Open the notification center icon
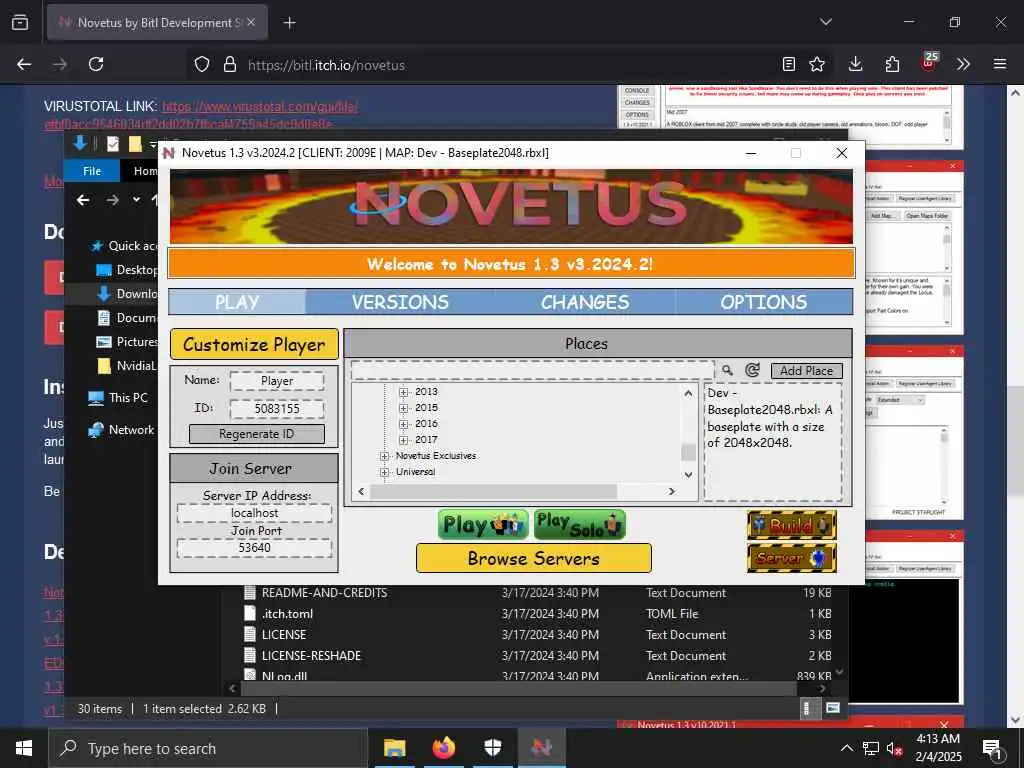The height and width of the screenshot is (768, 1024). 993,748
